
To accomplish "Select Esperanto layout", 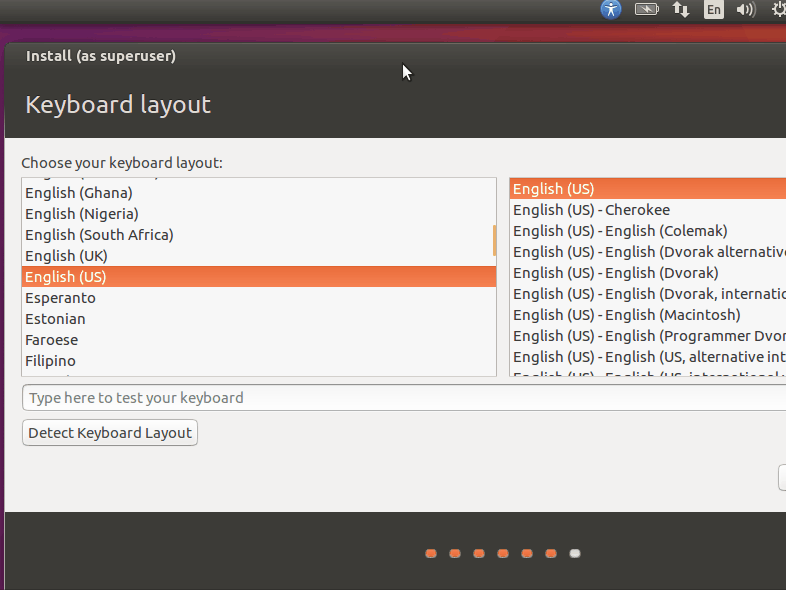I will [259, 298].
